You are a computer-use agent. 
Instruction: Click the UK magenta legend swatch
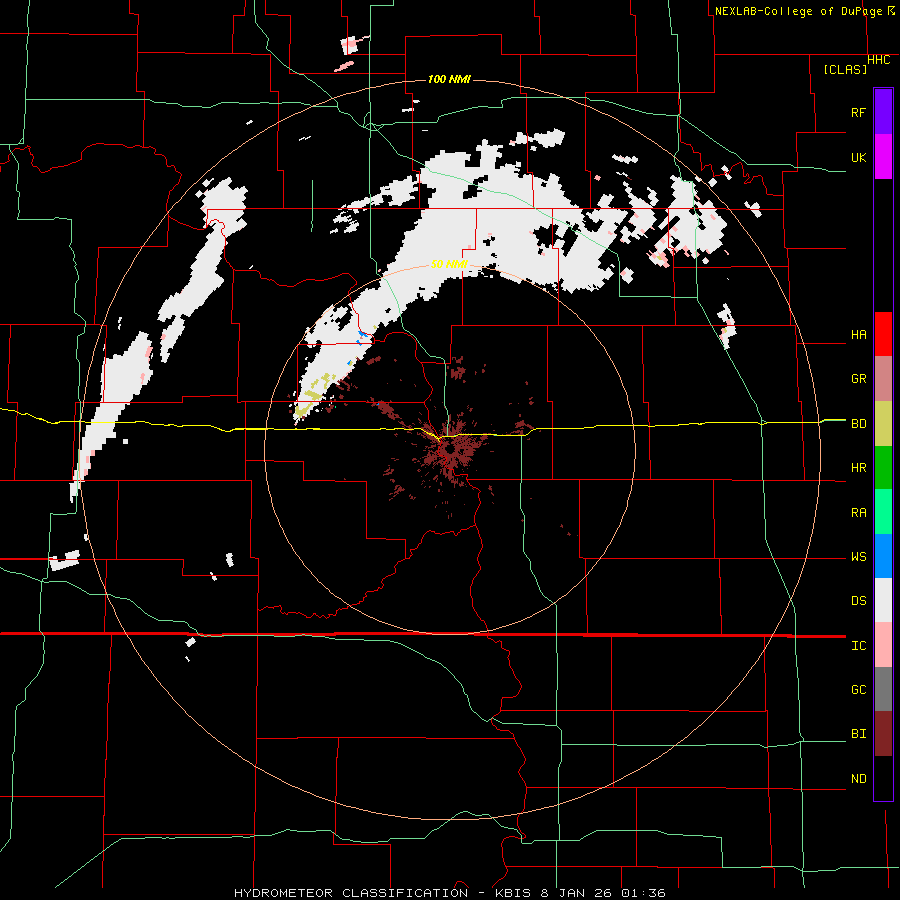(x=883, y=156)
